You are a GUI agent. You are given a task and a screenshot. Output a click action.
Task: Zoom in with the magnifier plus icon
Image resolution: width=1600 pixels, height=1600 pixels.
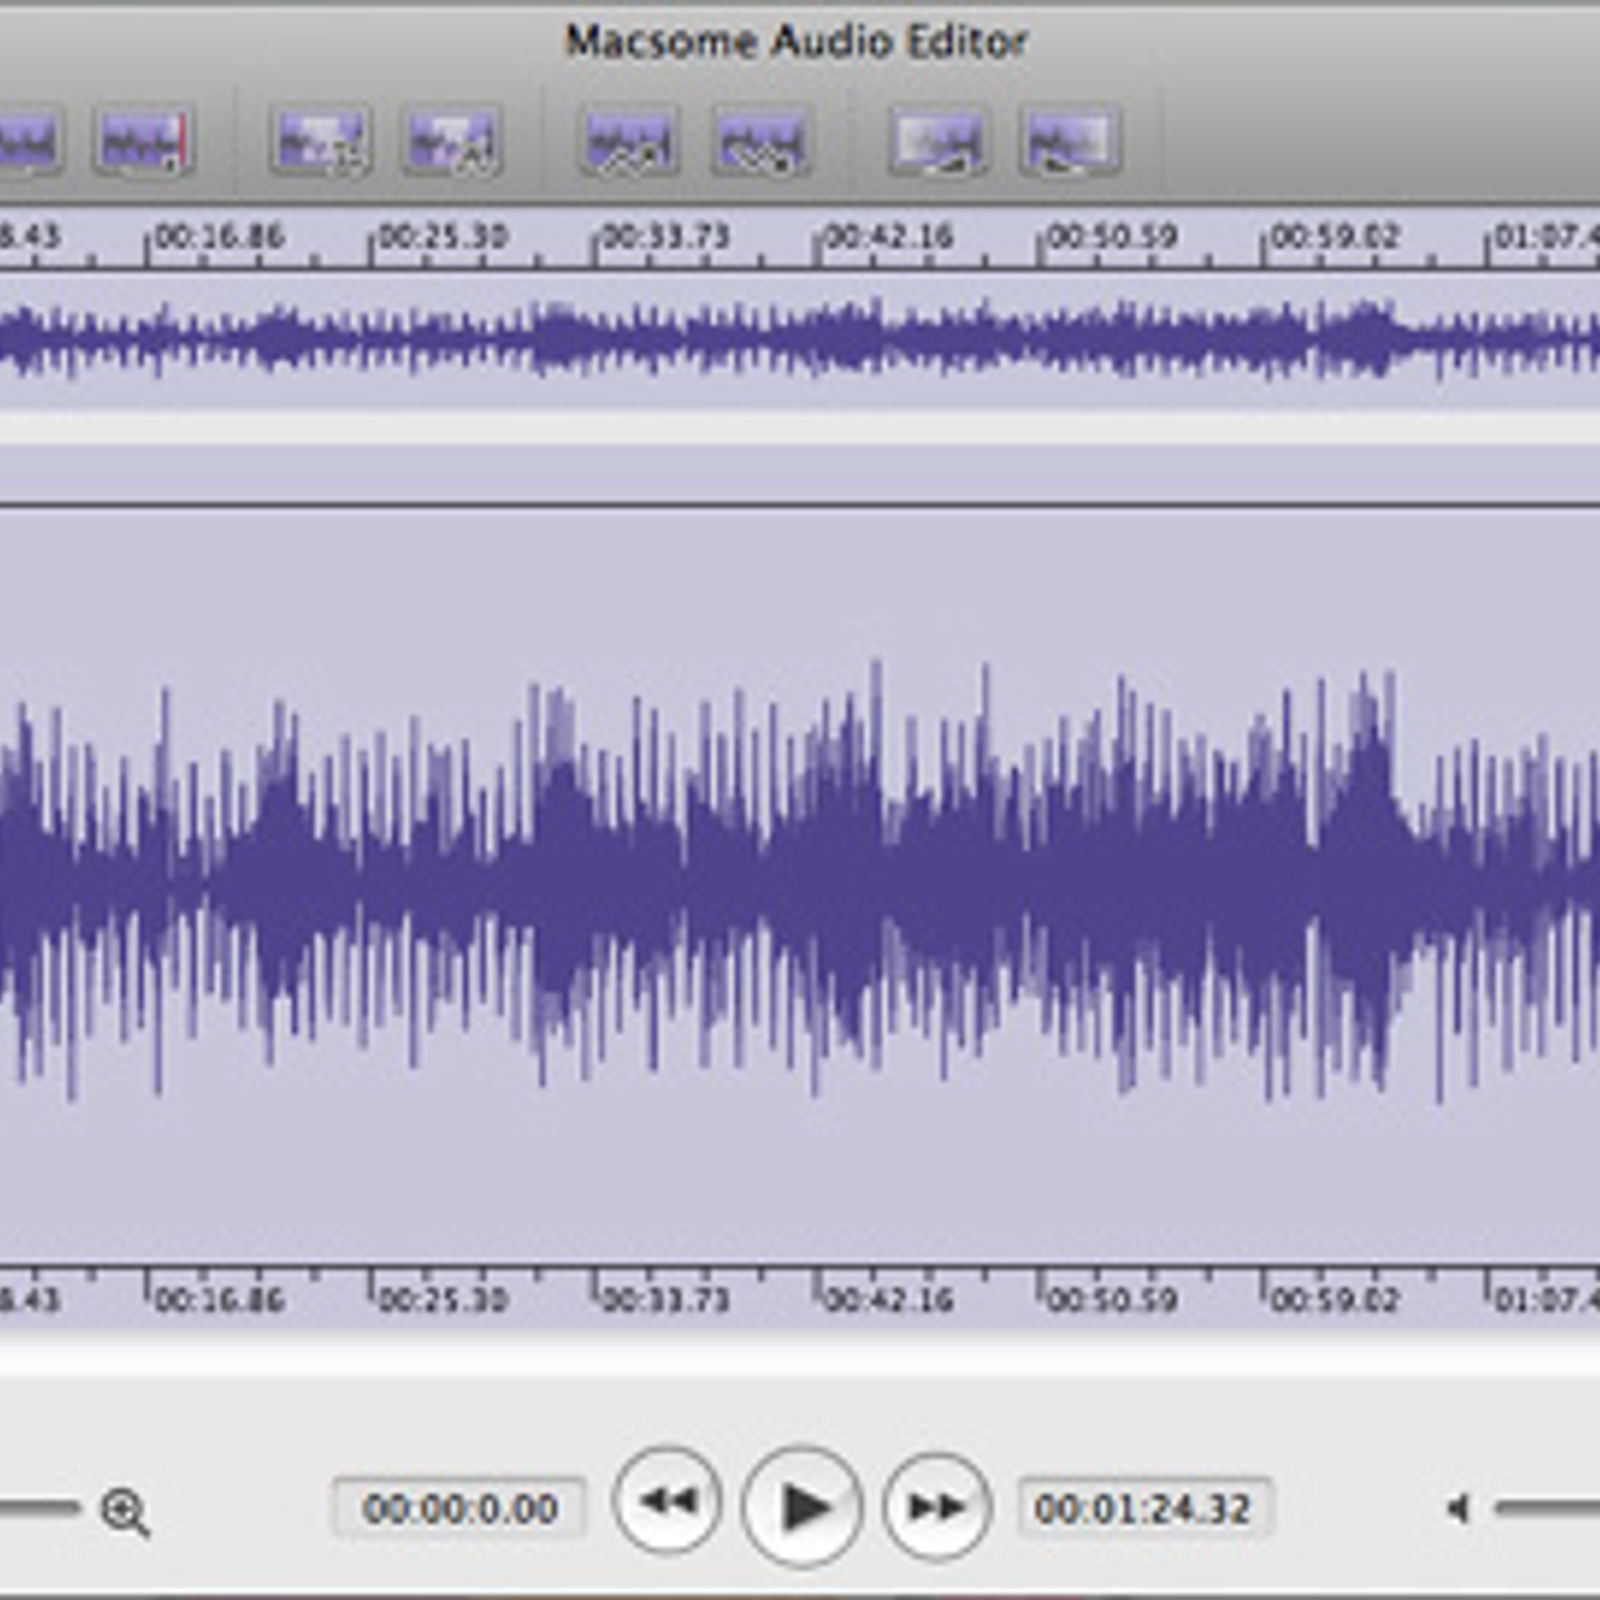(125, 1512)
